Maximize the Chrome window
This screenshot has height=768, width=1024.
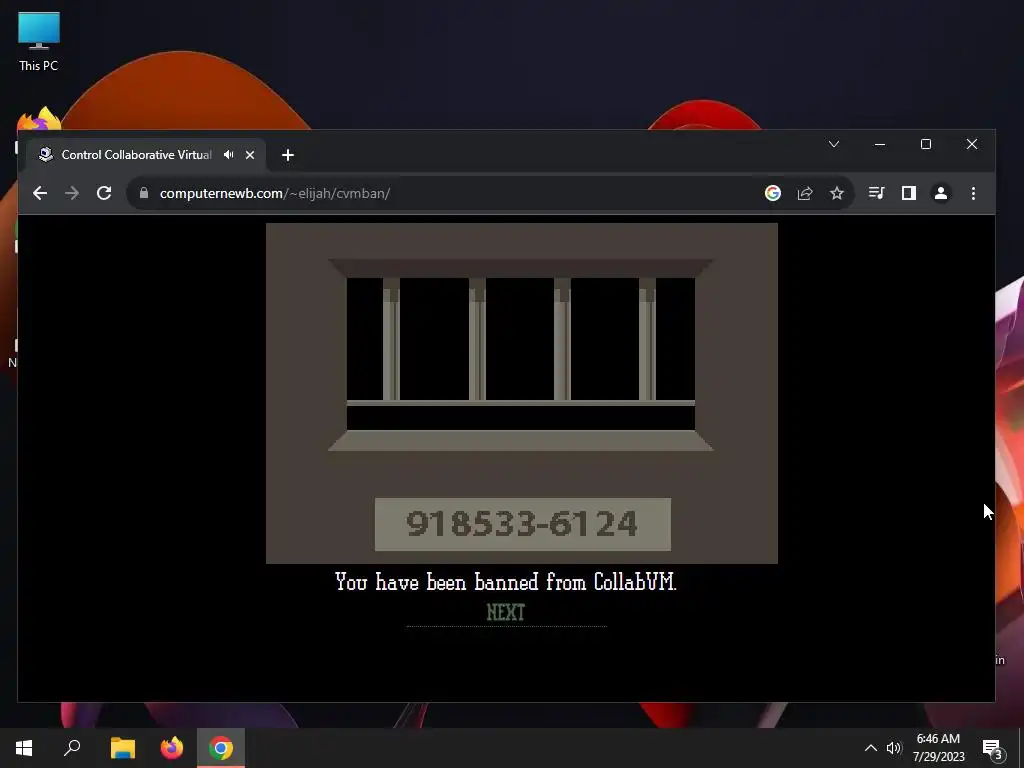(925, 144)
